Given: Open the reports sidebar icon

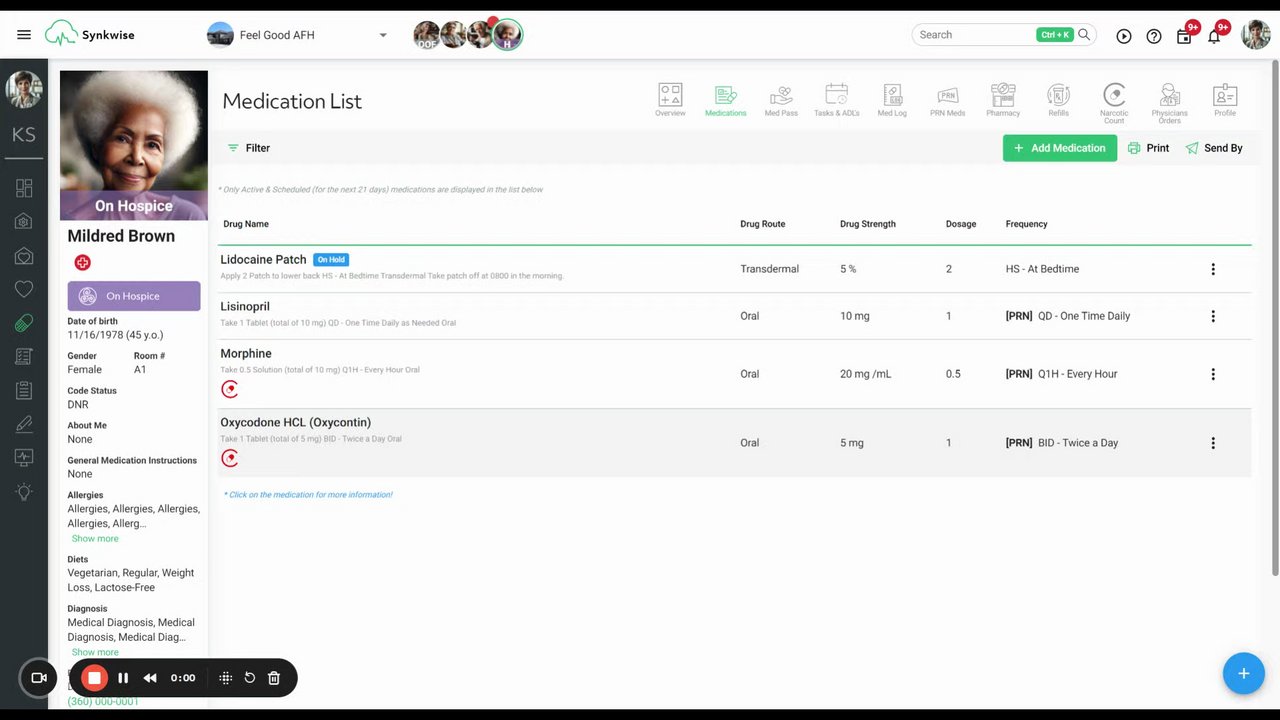Looking at the screenshot, I should pos(24,356).
